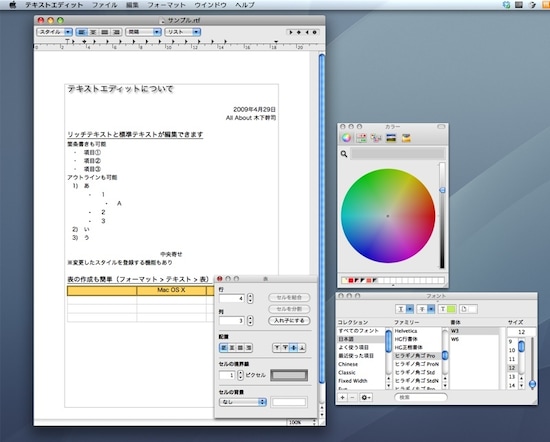Click the table rows stepper
The width and height of the screenshot is (550, 442).
coord(250,299)
